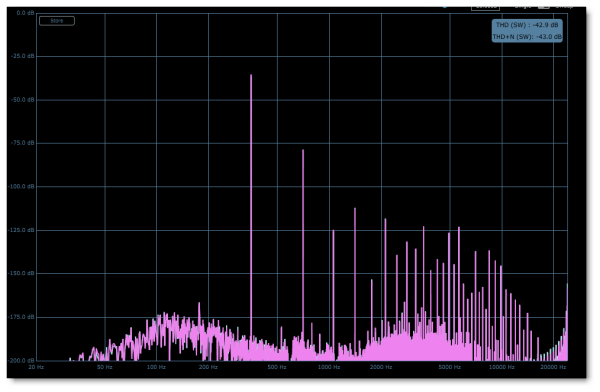Click the -100.0 dB axis label
Viewport: 600px width, 392px height.
pyautogui.click(x=21, y=187)
